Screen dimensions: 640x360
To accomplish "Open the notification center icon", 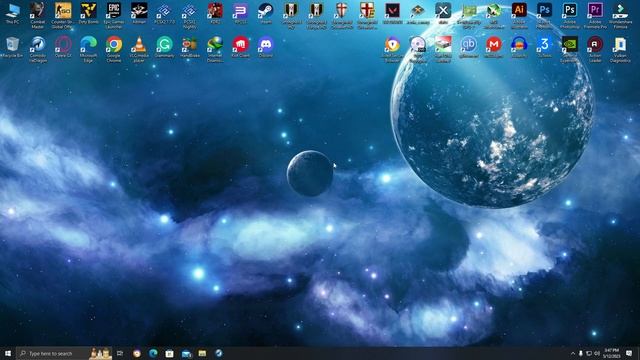I will coord(629,353).
